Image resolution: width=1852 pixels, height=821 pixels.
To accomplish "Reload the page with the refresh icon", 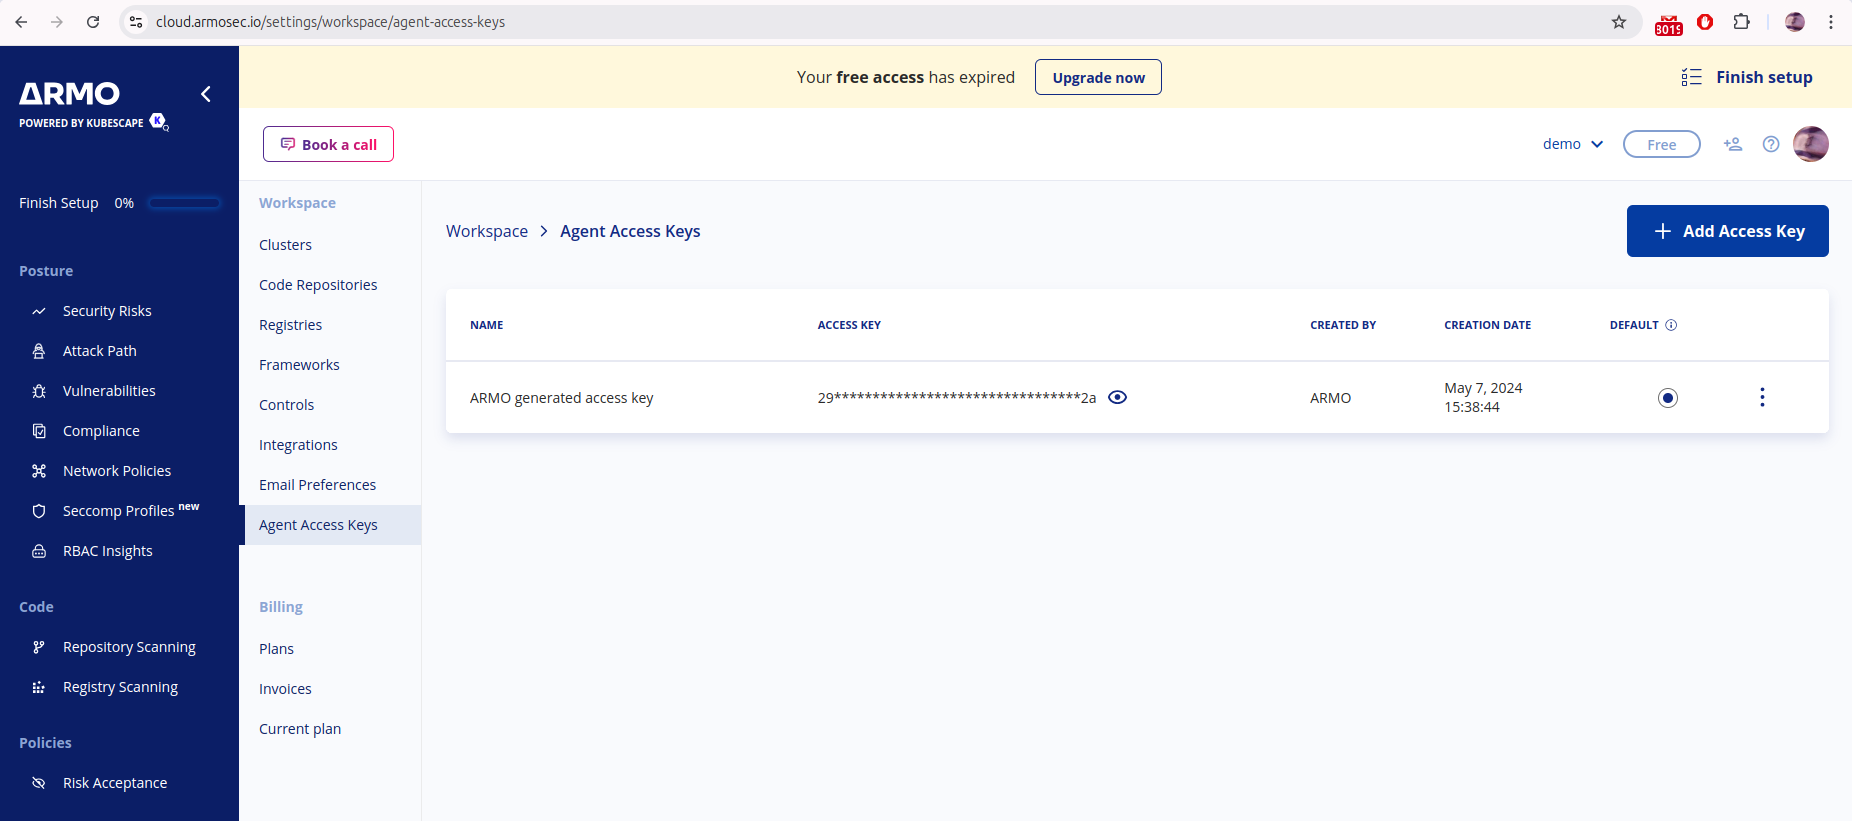I will (x=93, y=22).
